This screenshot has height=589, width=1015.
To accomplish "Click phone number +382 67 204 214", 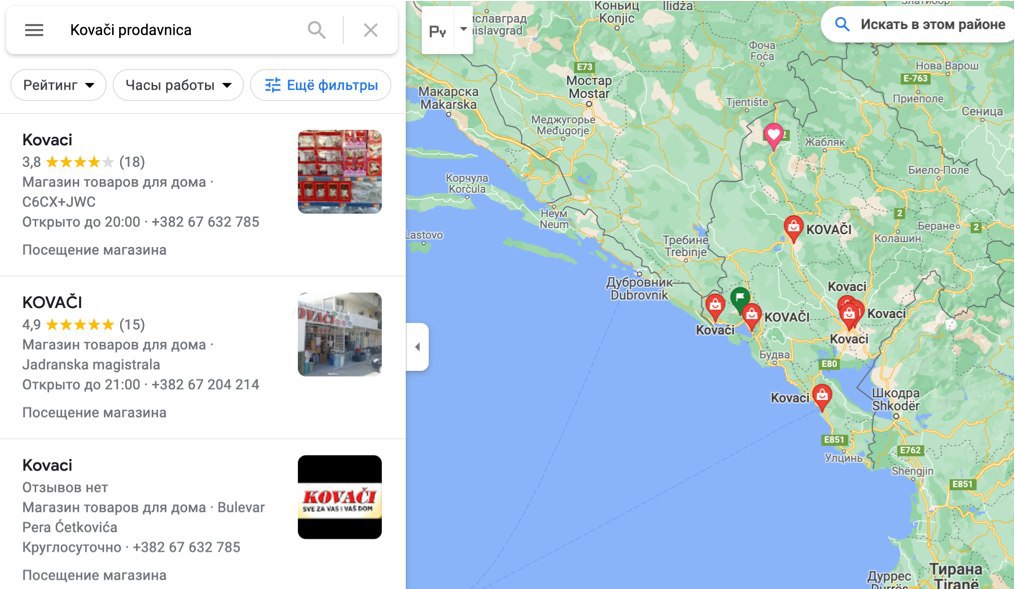I will (x=205, y=384).
